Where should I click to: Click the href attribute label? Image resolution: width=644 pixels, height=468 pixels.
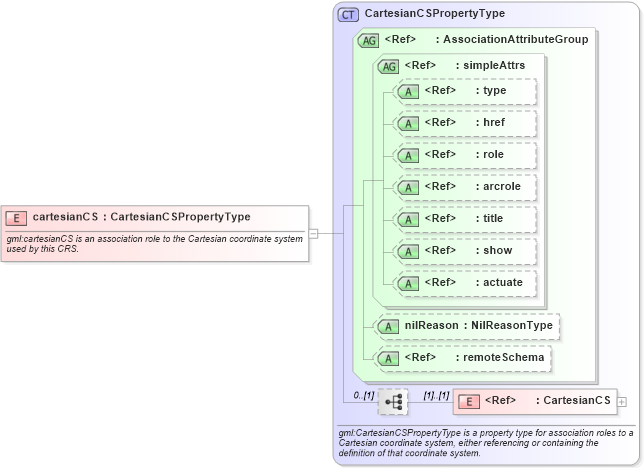465,122
